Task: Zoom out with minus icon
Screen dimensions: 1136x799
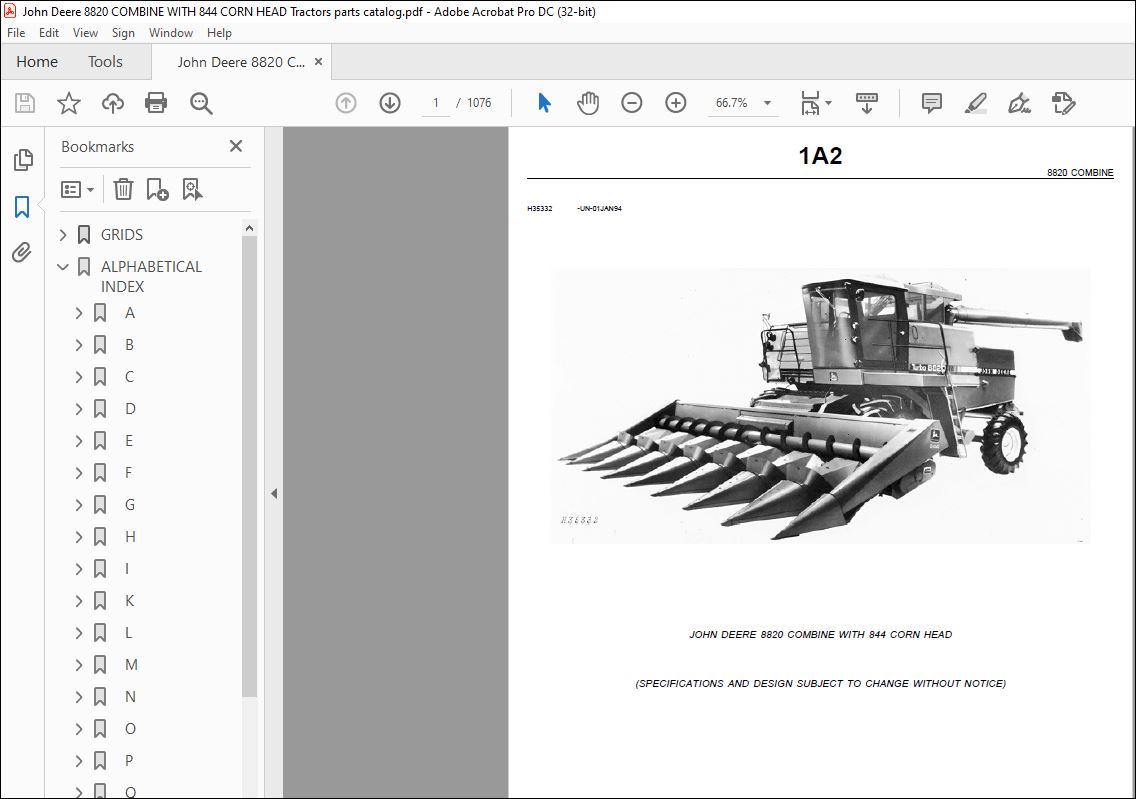Action: click(x=632, y=103)
